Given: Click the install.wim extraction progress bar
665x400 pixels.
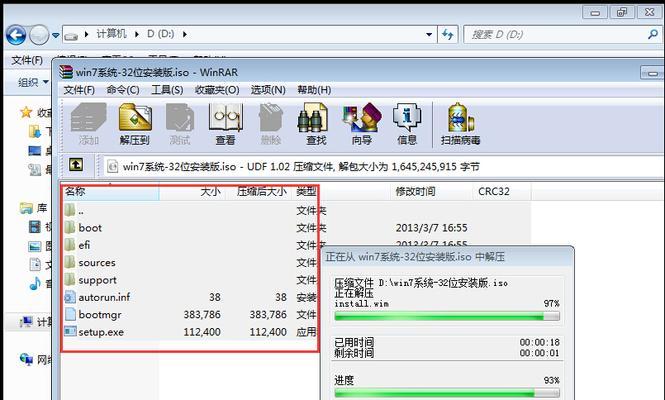Looking at the screenshot, I should (447, 316).
